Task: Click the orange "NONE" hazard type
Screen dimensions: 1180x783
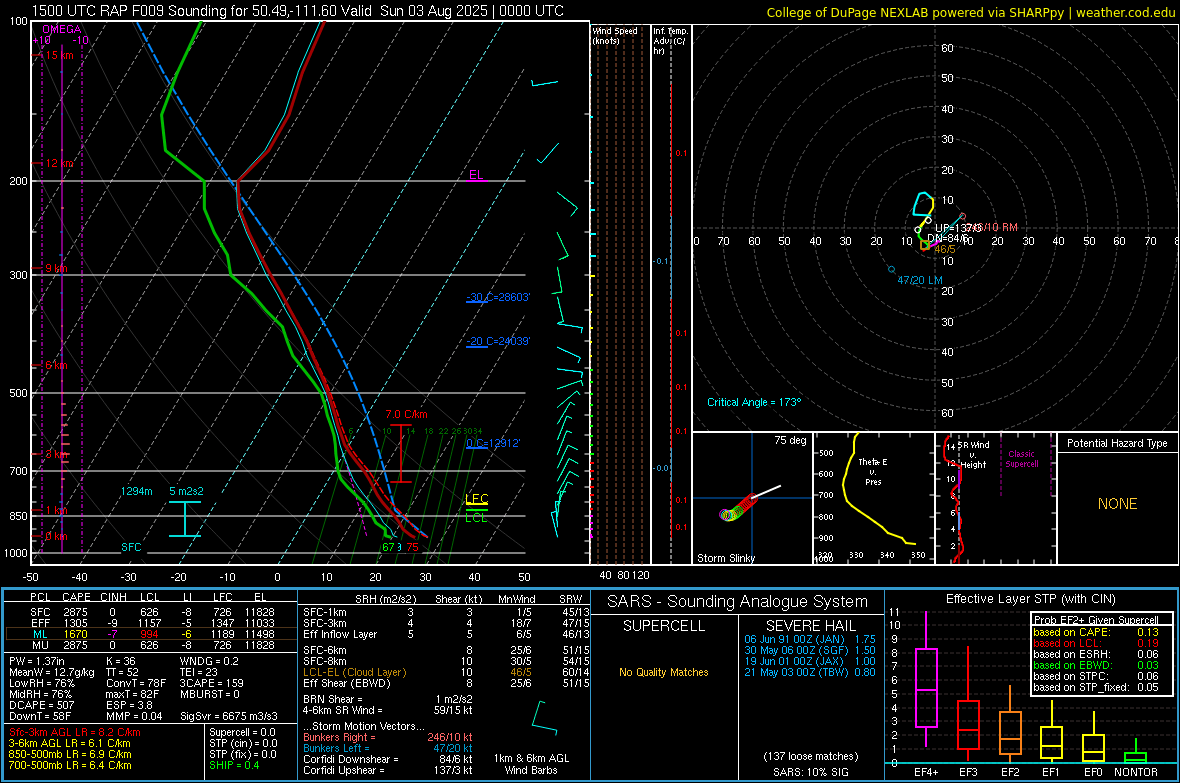Action: [x=1118, y=504]
